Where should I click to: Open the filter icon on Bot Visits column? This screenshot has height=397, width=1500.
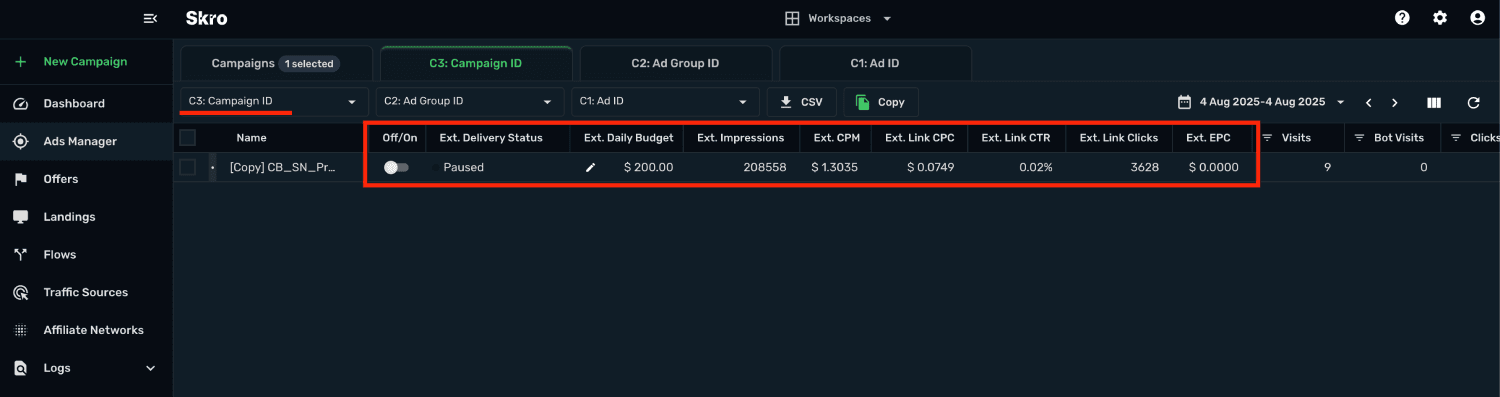(1360, 138)
